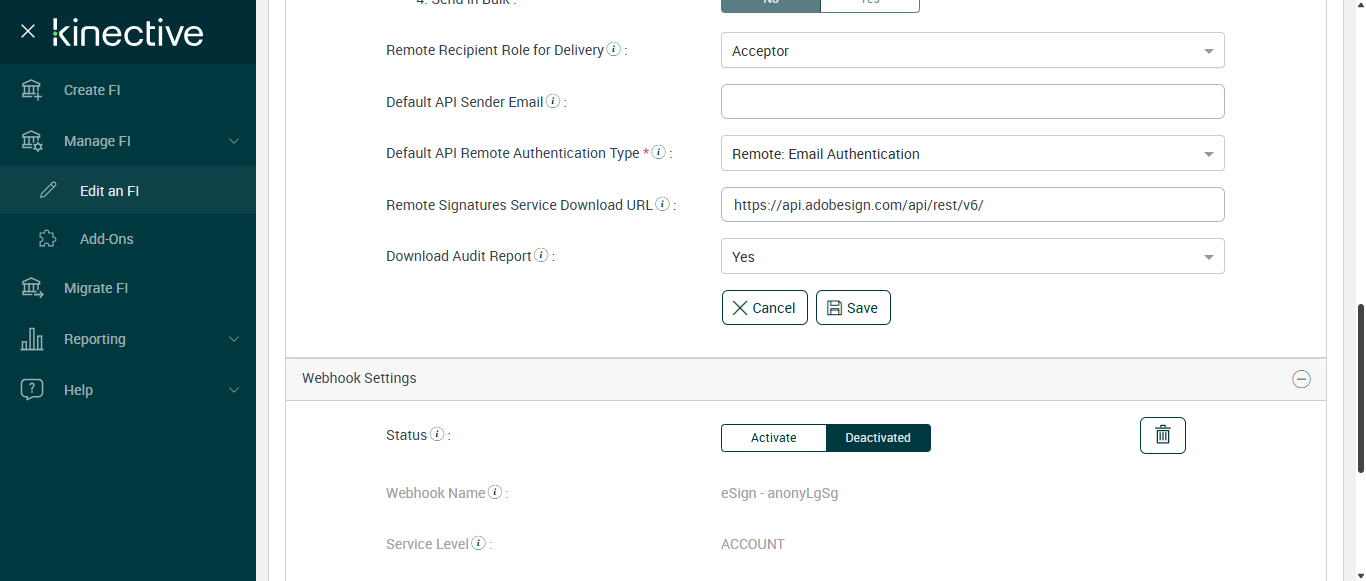
Task: Open the Remote Recipient Role dropdown
Action: (972, 51)
